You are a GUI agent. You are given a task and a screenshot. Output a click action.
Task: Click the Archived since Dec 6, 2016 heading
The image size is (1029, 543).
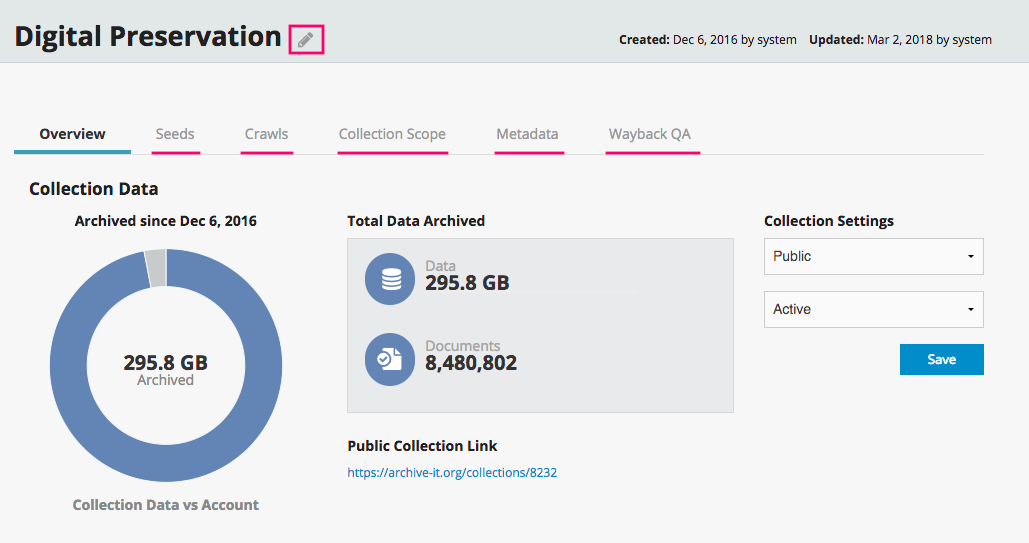[165, 221]
